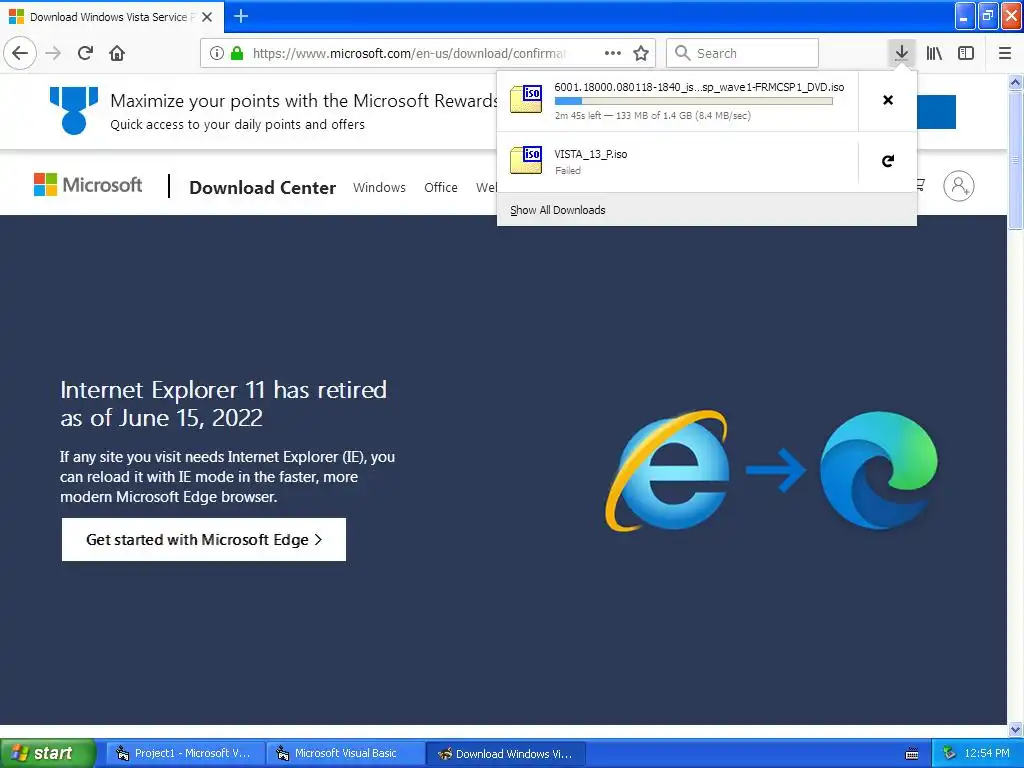This screenshot has height=768, width=1024.
Task: Open the new tab plus button
Action: [241, 16]
